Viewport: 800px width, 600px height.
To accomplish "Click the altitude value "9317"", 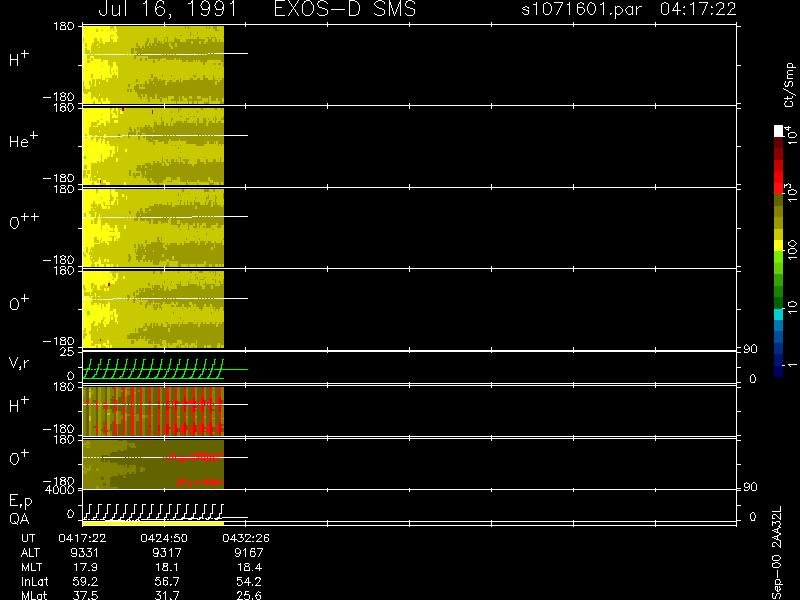I will [x=166, y=553].
